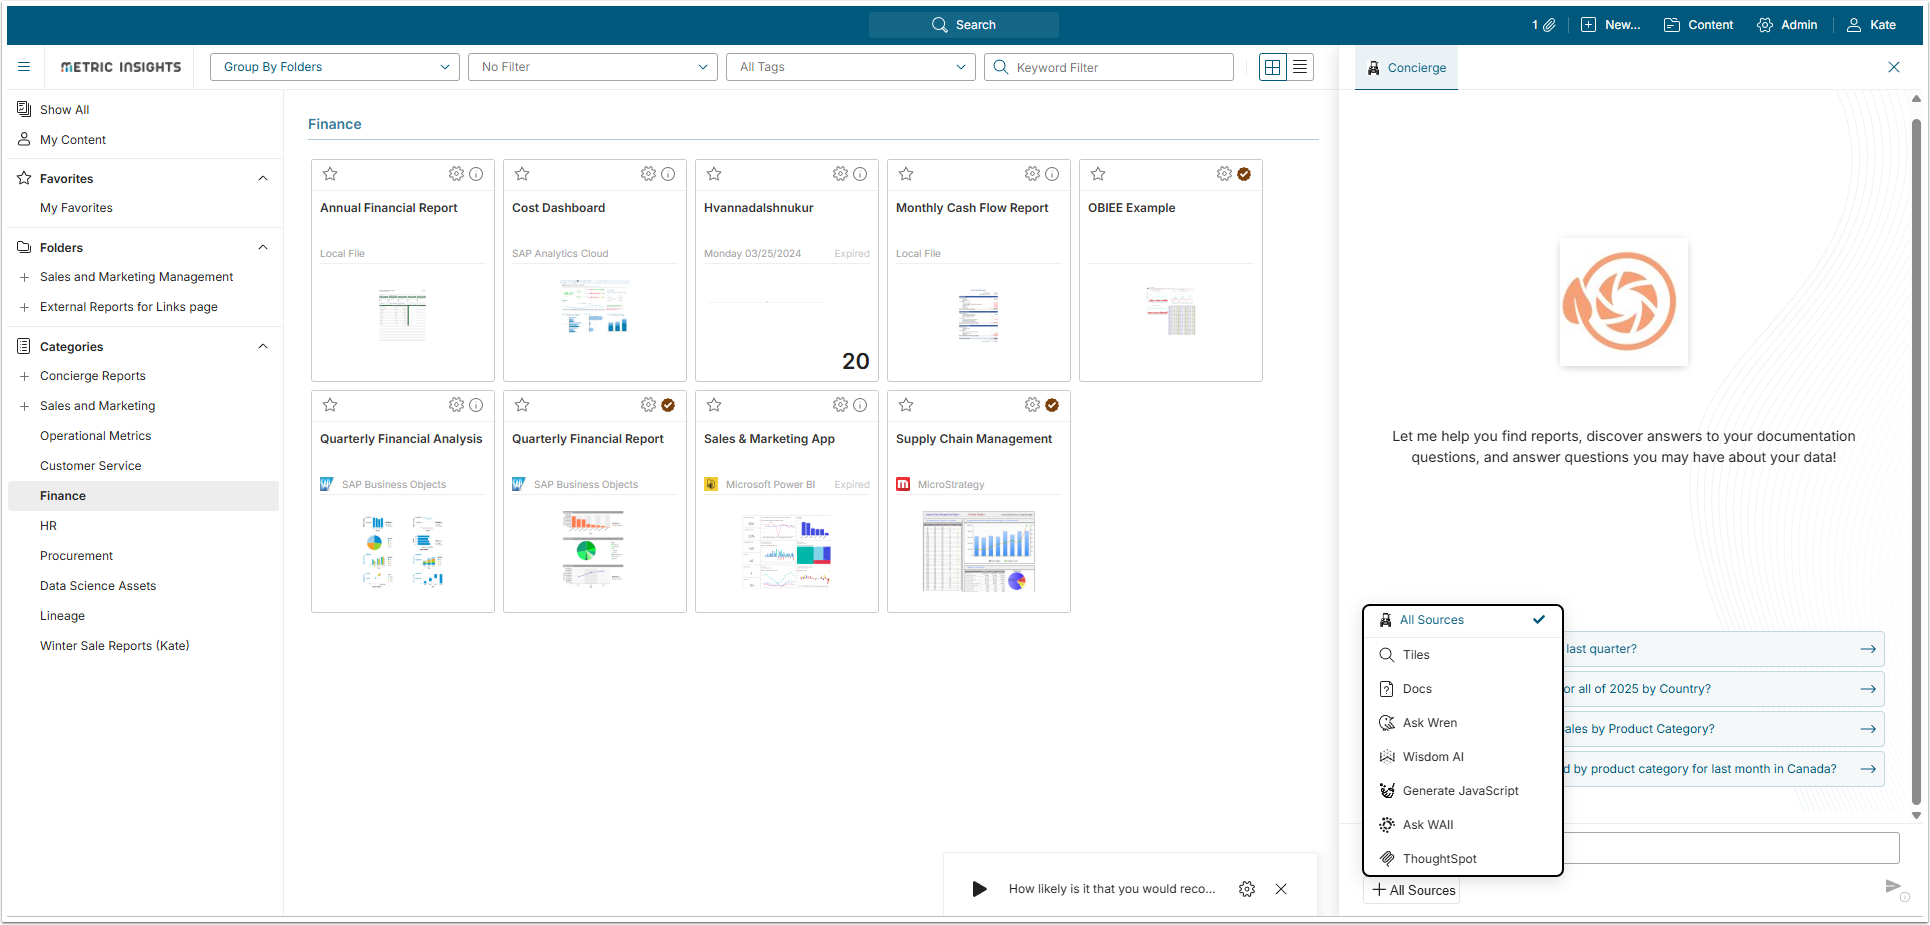Click info icon on Hvannadalshnukur tile
The height and width of the screenshot is (925, 1930).
(860, 174)
